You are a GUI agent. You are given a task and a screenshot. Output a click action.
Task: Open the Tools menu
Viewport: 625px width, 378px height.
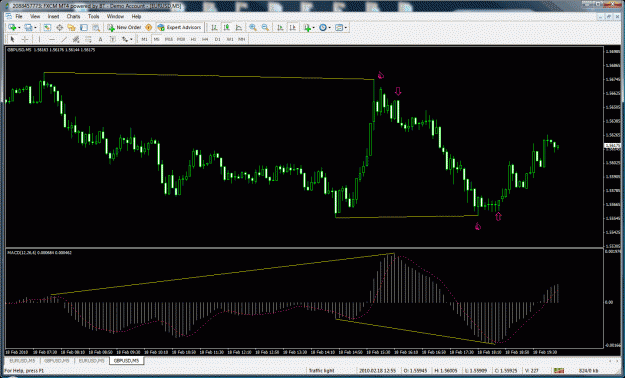coord(94,16)
